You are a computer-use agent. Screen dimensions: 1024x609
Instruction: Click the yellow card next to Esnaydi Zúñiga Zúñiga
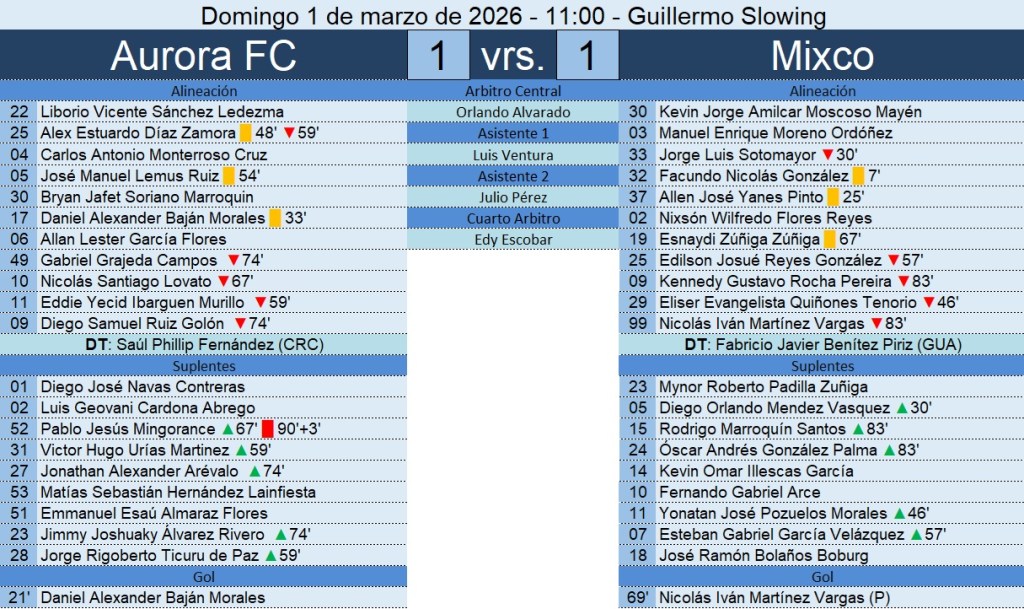[828, 239]
